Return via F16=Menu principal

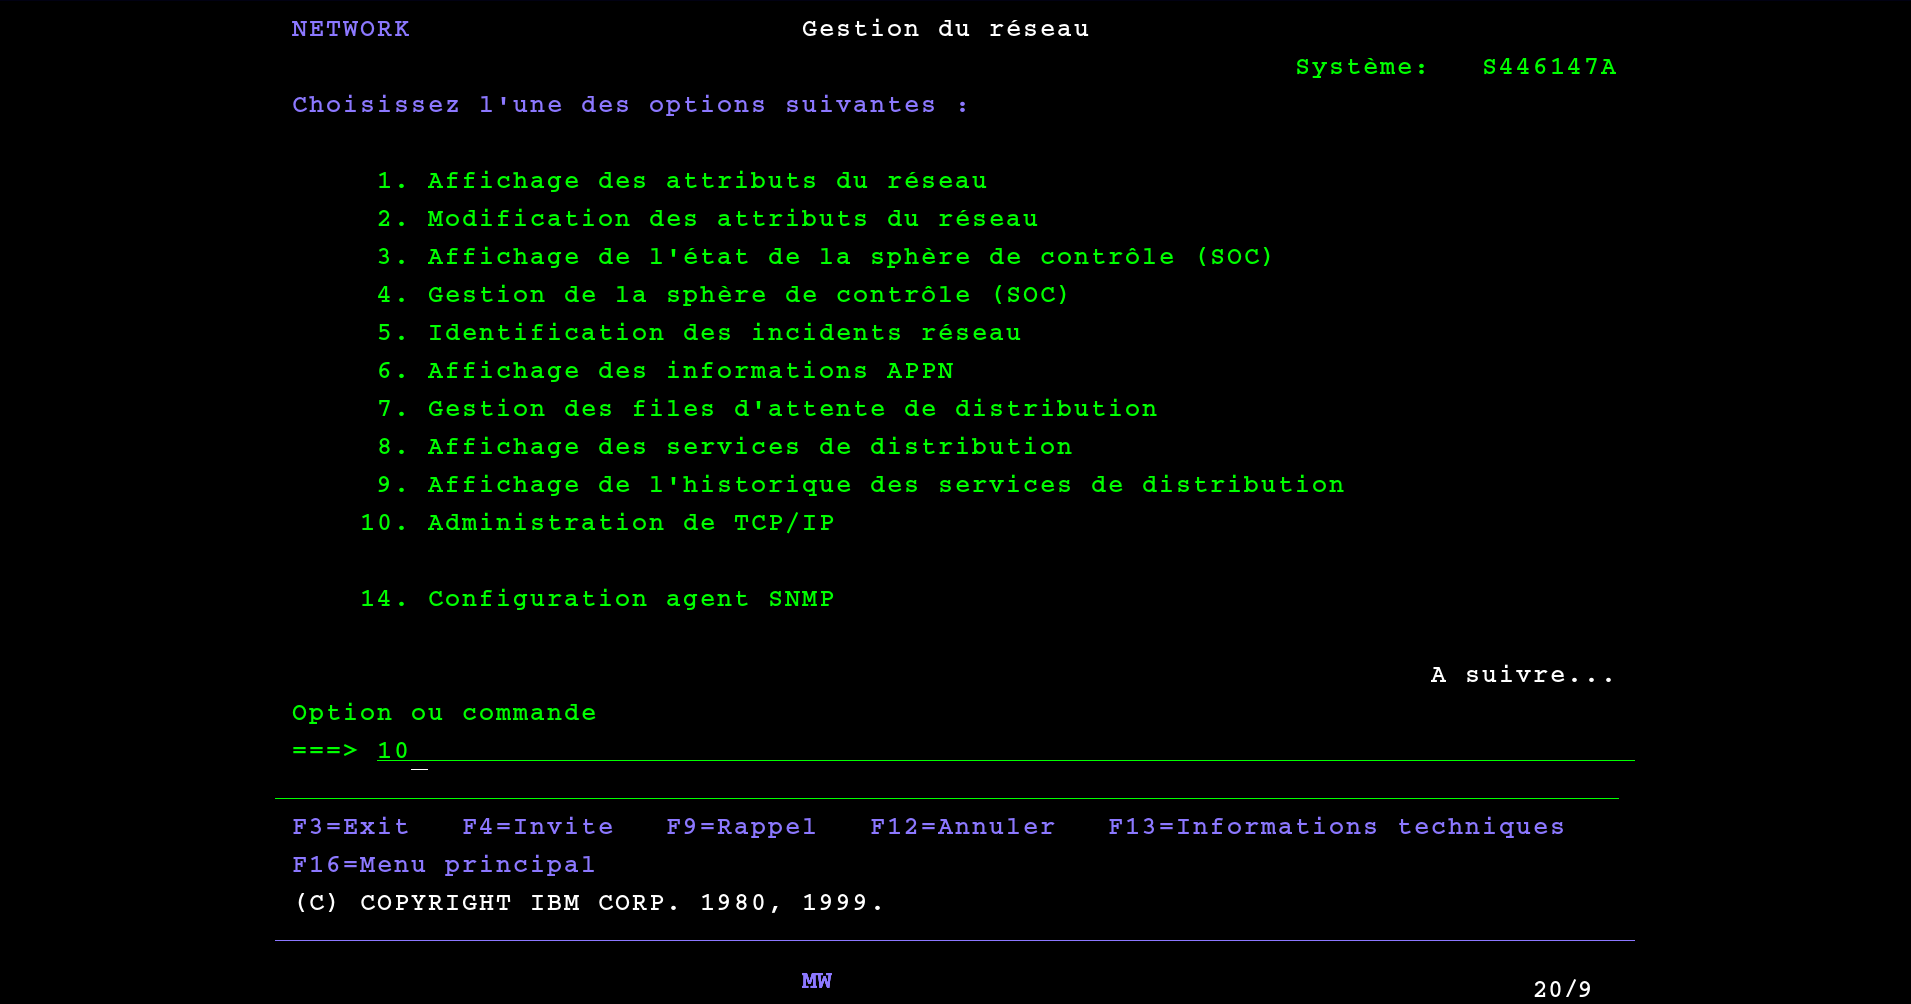coord(443,865)
